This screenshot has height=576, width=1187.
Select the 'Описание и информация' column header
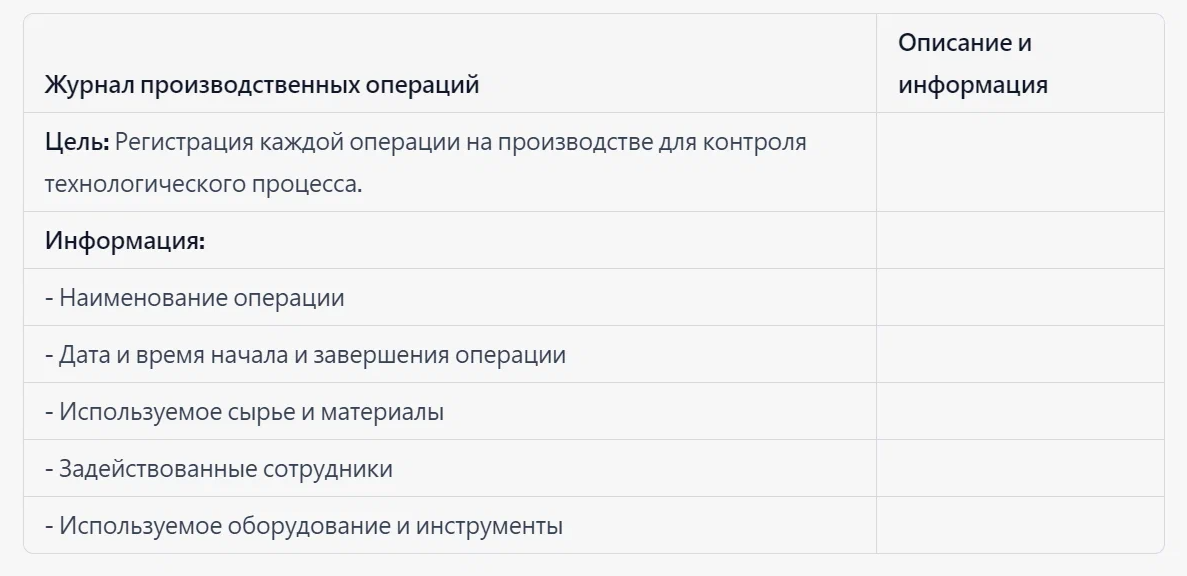point(1020,64)
